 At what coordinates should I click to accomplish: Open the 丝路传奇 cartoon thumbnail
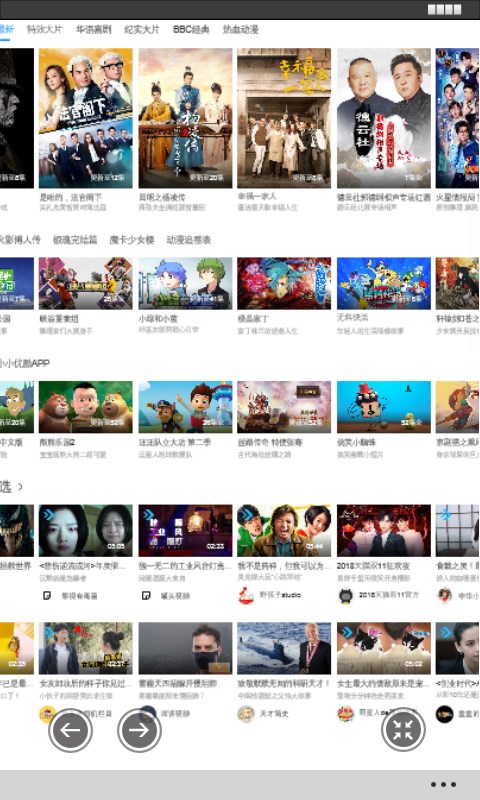284,407
